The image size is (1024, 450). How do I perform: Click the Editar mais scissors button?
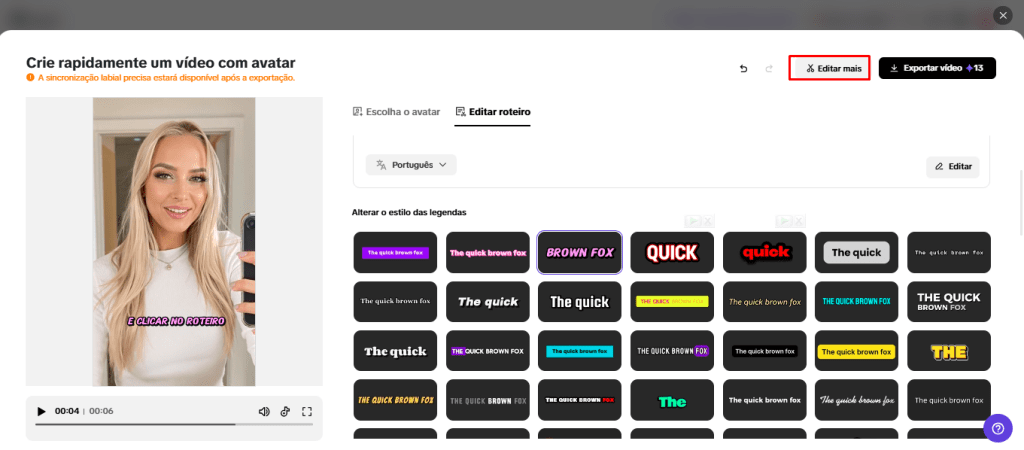[x=829, y=68]
